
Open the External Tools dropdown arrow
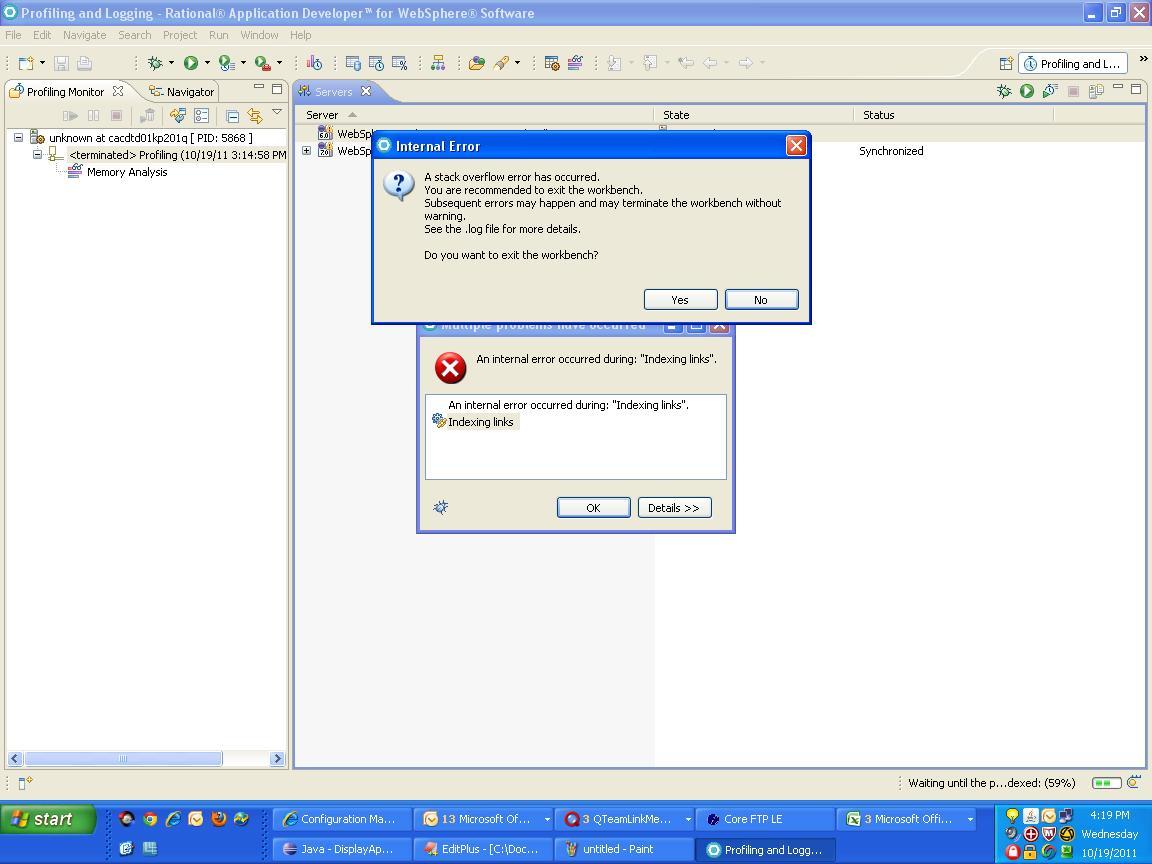pyautogui.click(x=279, y=63)
